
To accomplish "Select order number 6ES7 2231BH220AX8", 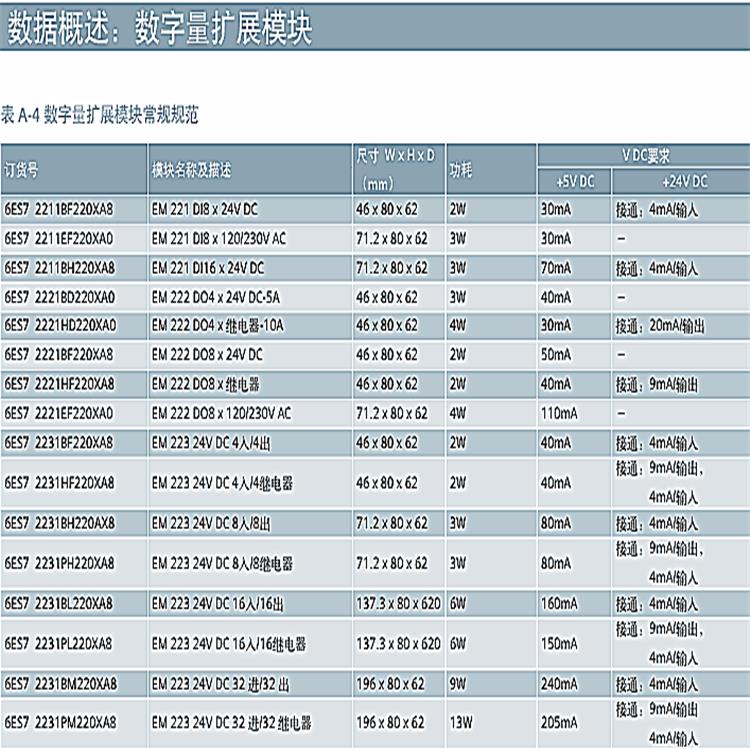I will click(x=59, y=523).
